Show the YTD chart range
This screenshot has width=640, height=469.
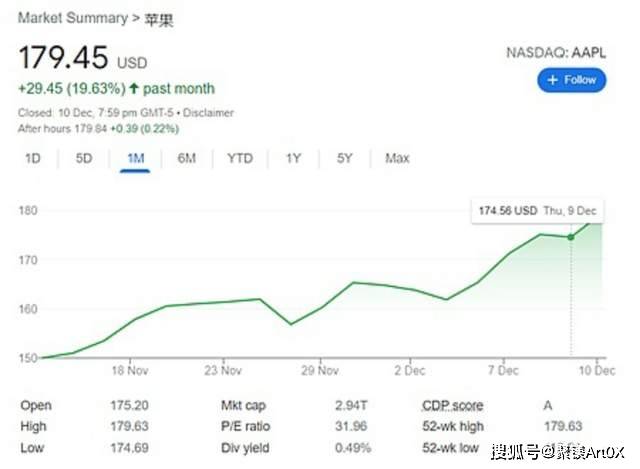point(240,158)
